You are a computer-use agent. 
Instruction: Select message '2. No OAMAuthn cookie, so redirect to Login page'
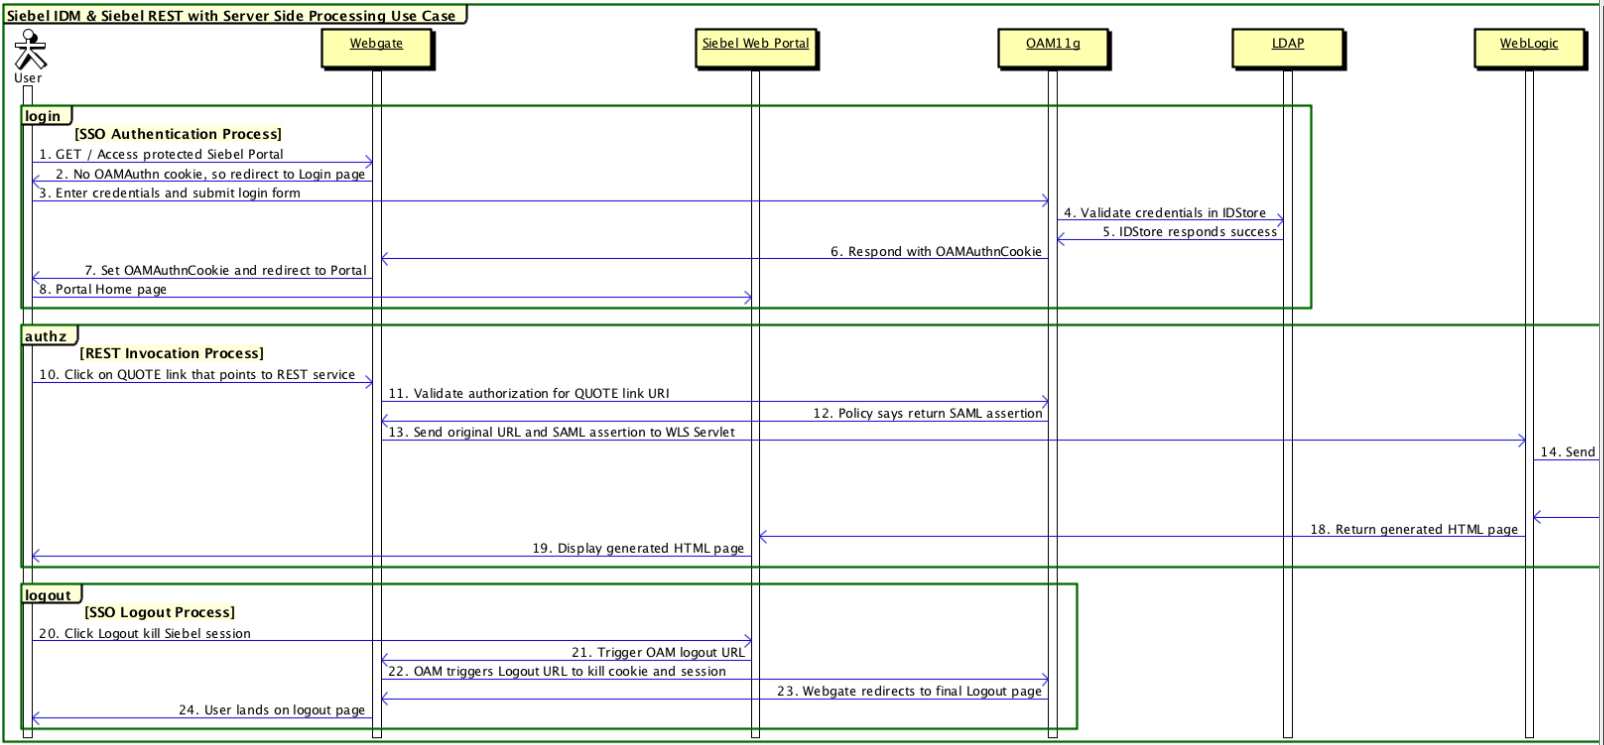[x=210, y=174]
